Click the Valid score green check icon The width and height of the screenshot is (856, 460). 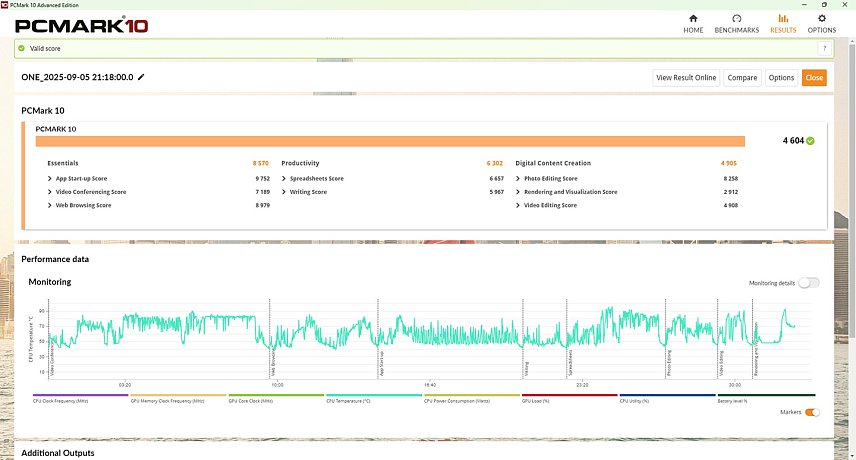(x=21, y=48)
